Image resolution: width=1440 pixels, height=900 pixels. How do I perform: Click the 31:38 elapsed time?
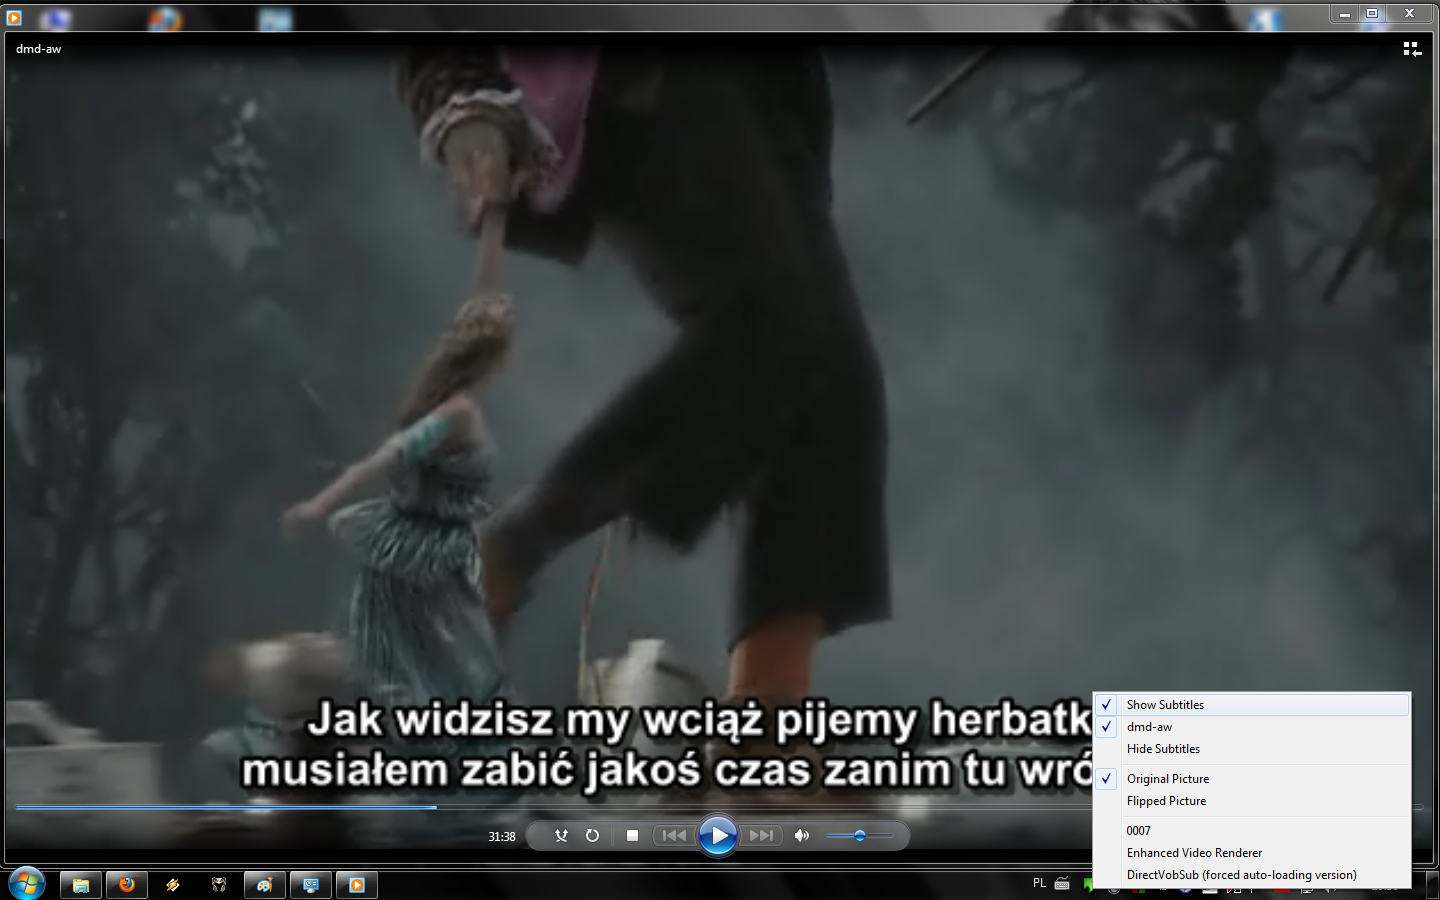tap(502, 836)
